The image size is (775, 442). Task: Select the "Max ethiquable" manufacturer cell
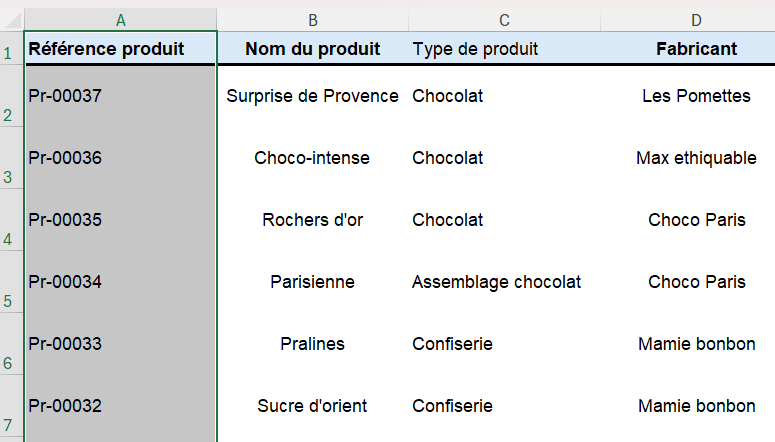pyautogui.click(x=696, y=158)
